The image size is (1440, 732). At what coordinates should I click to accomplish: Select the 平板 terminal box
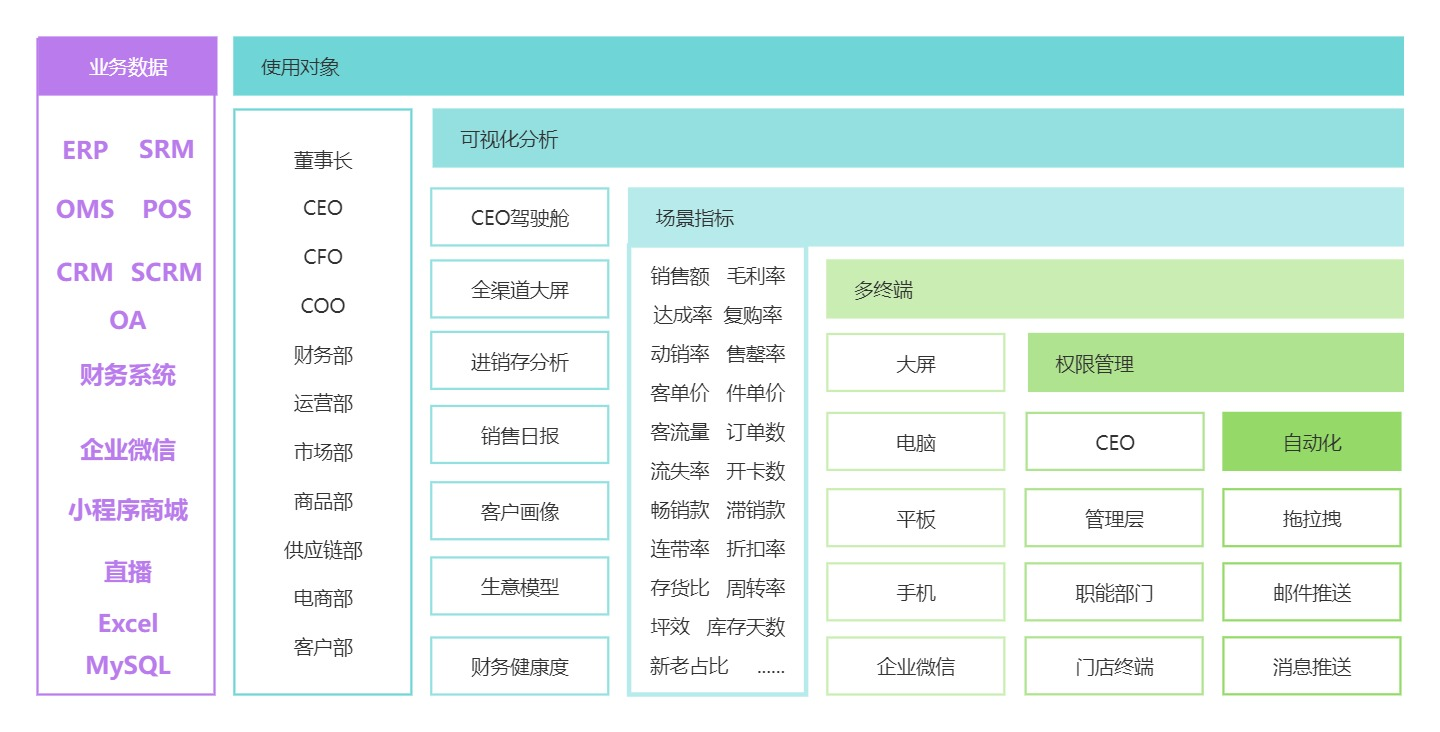coord(916,518)
